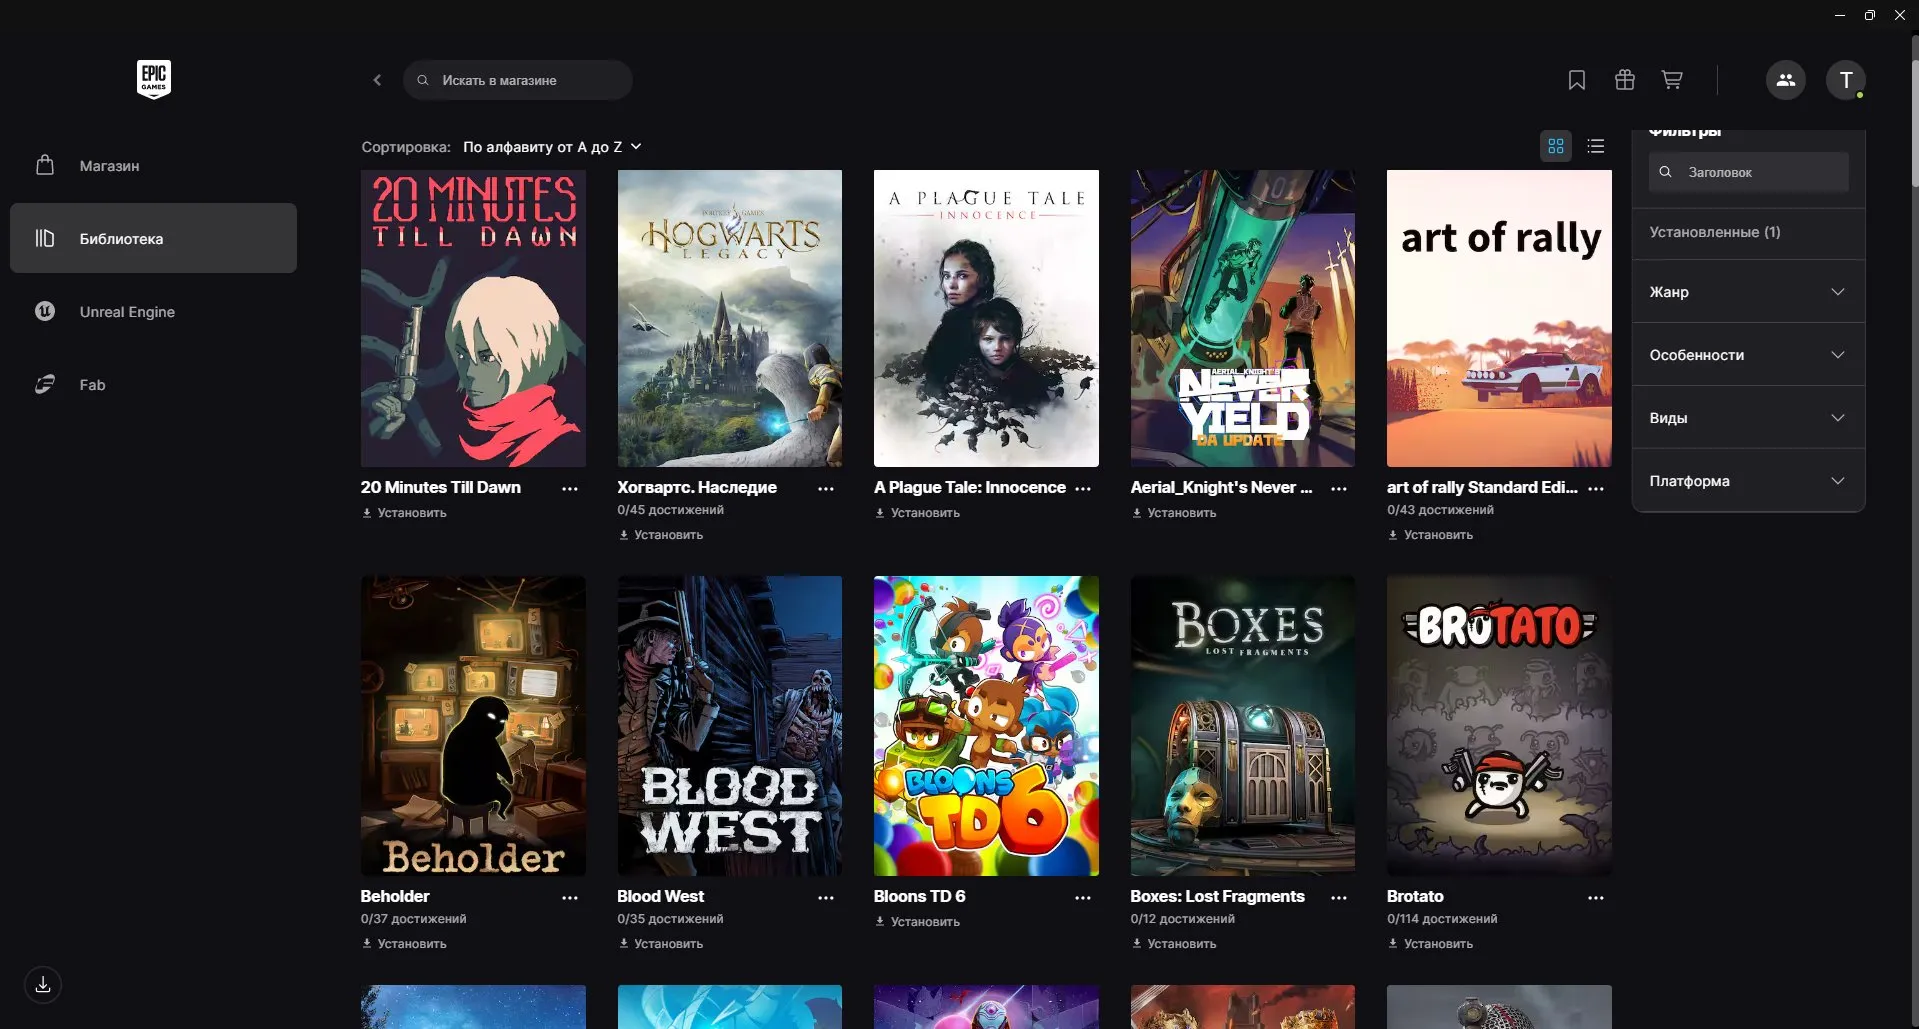Open the gift card icon
Image resolution: width=1919 pixels, height=1029 pixels.
[1624, 80]
